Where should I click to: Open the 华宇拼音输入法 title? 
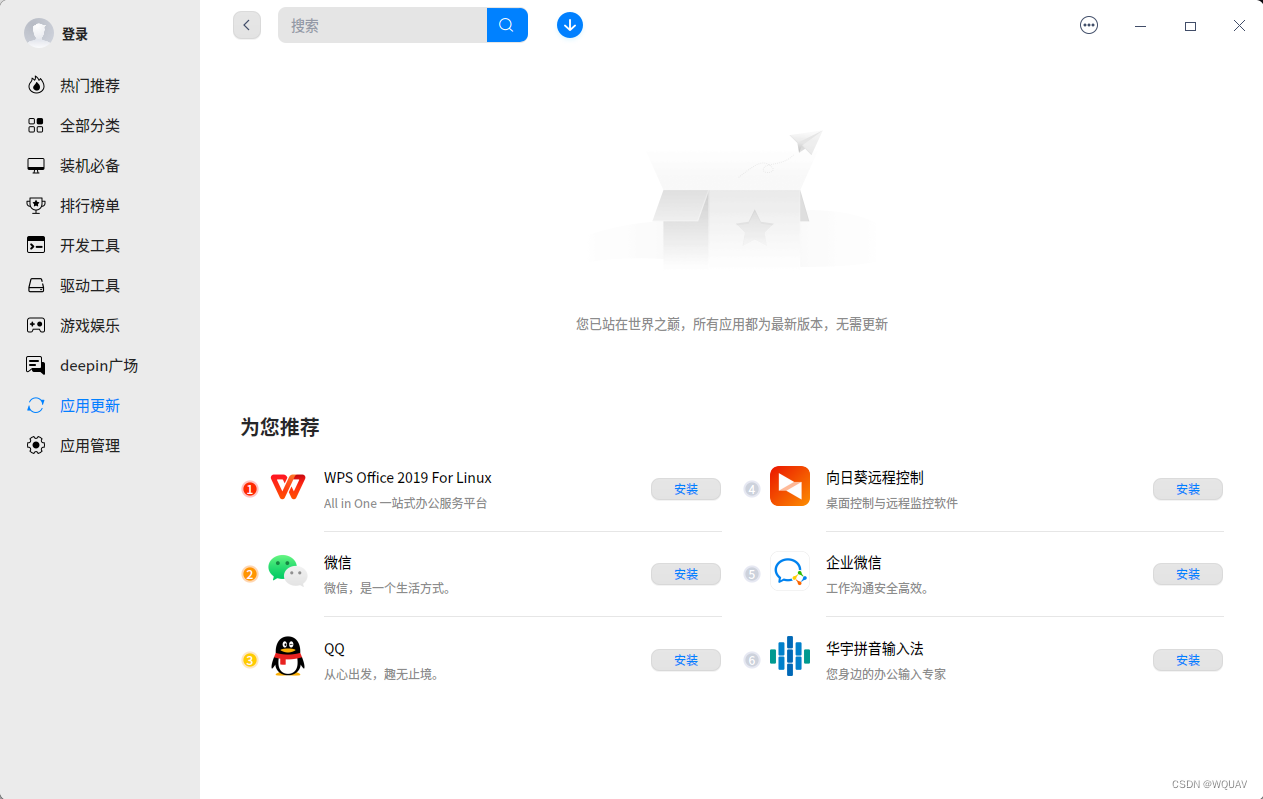point(875,649)
